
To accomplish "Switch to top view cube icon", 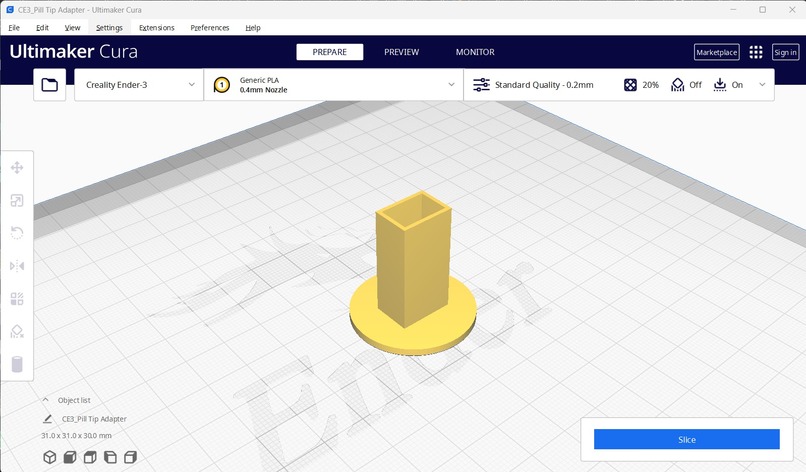I will pyautogui.click(x=90, y=457).
